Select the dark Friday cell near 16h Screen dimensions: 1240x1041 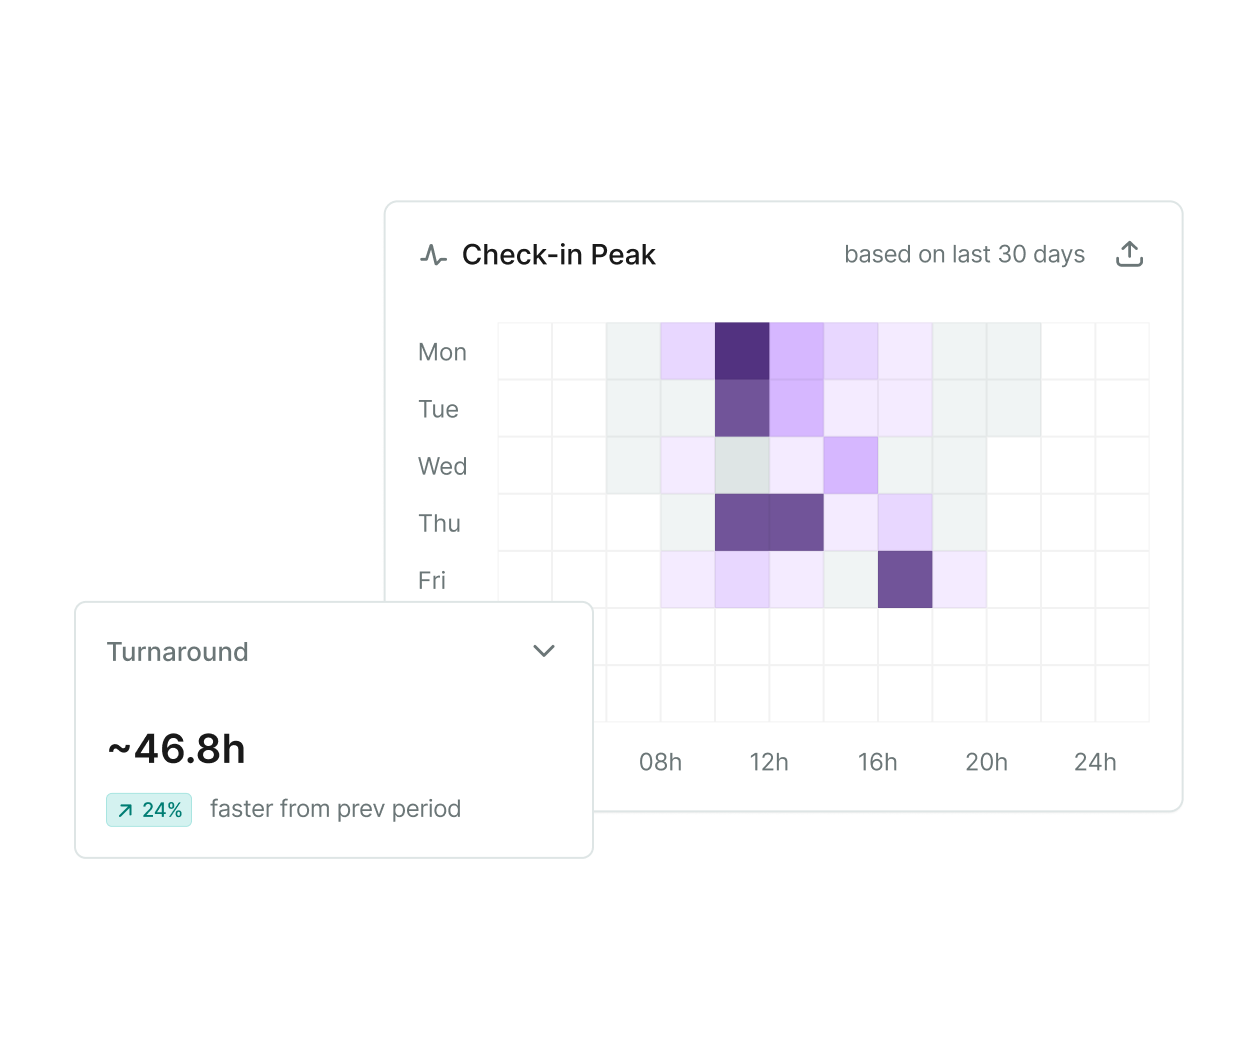[x=904, y=579]
